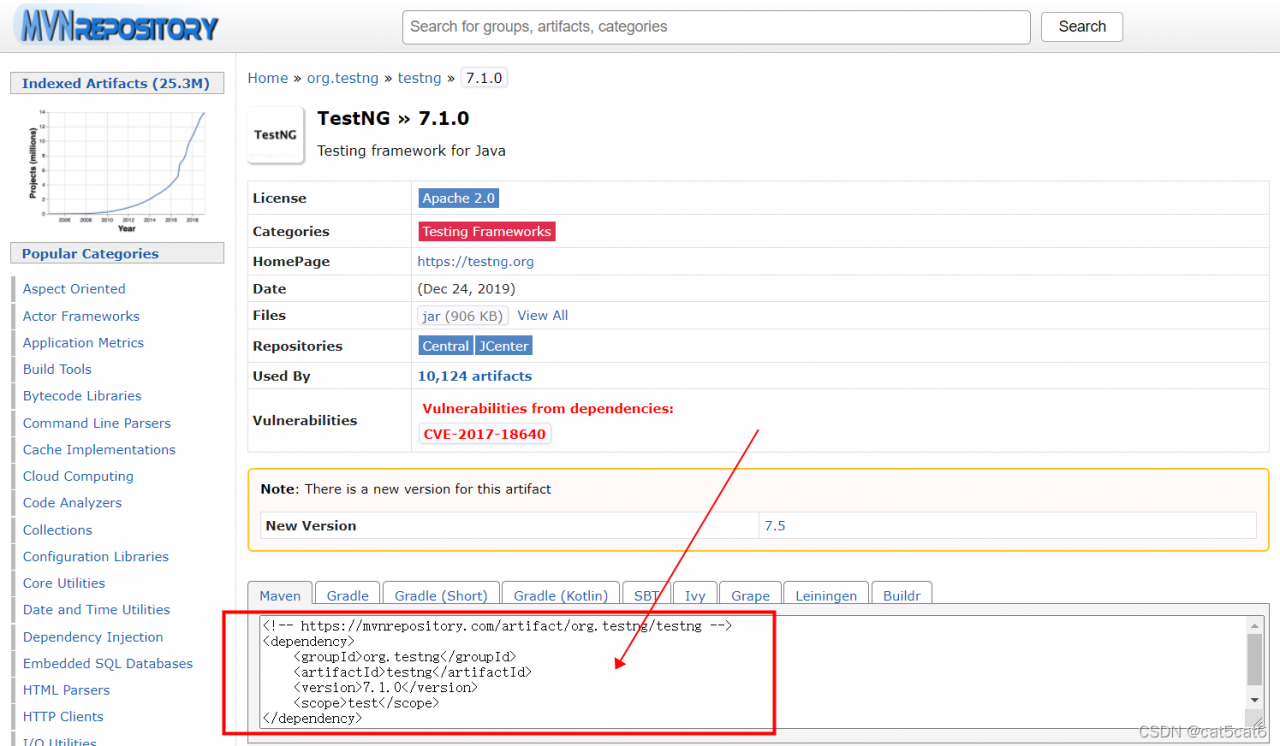Click the TestNG artifact logo thumbnail
This screenshot has width=1280, height=746.
[x=276, y=135]
